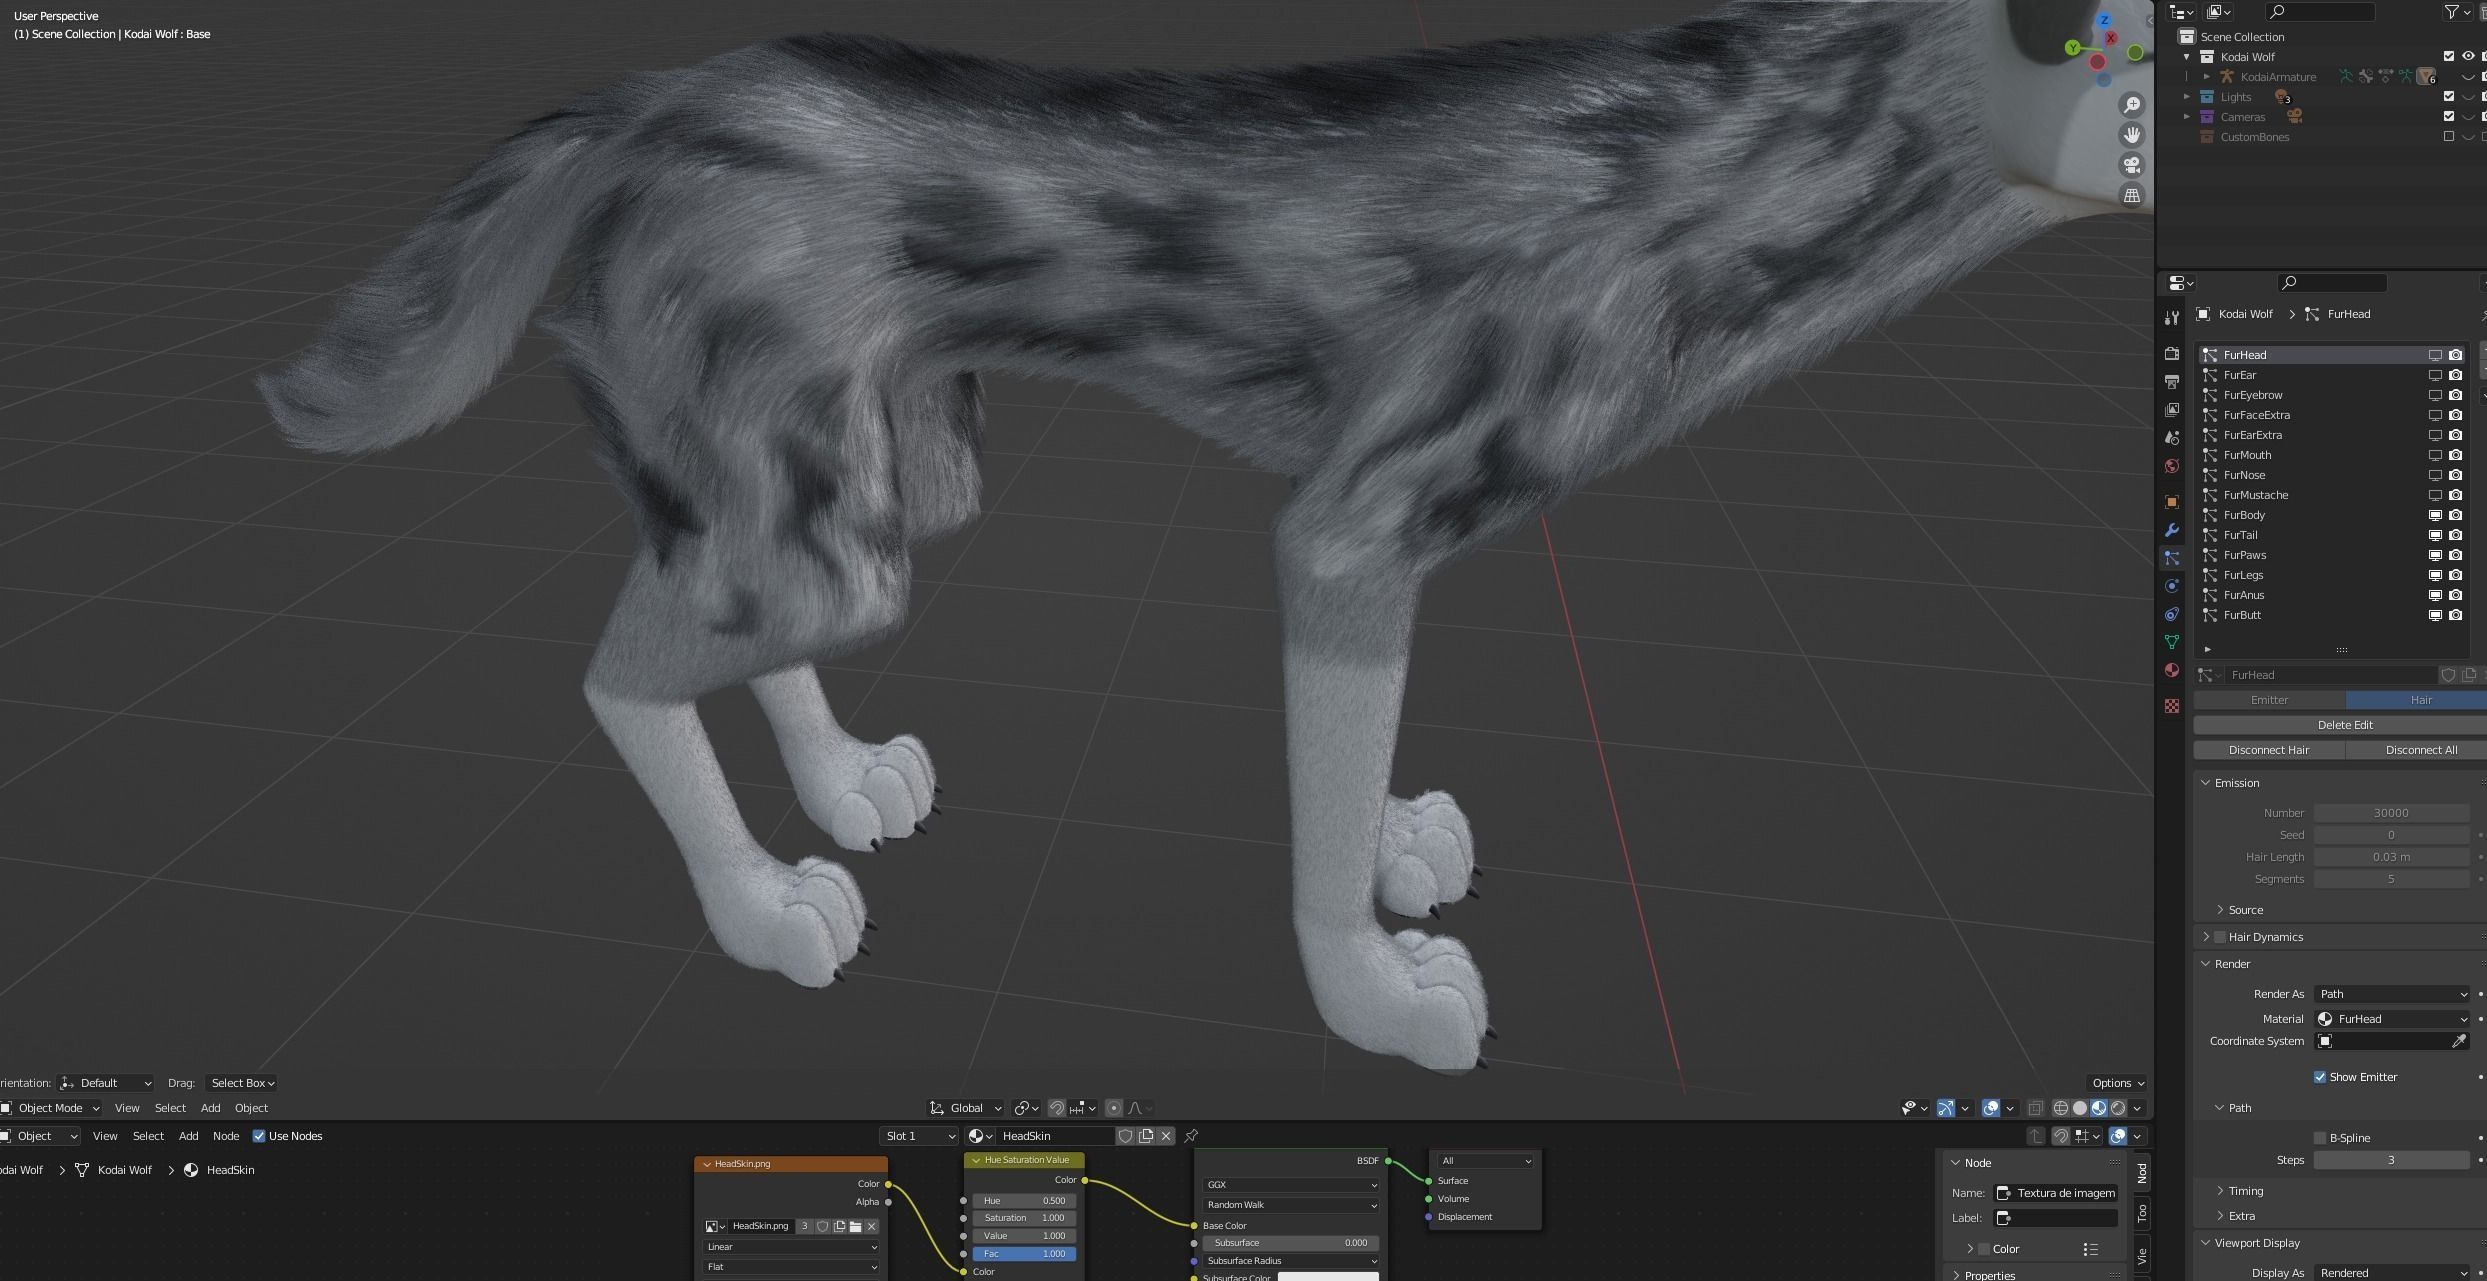The height and width of the screenshot is (1281, 2487).
Task: Click the pin icon in node editor header
Action: [x=1191, y=1136]
